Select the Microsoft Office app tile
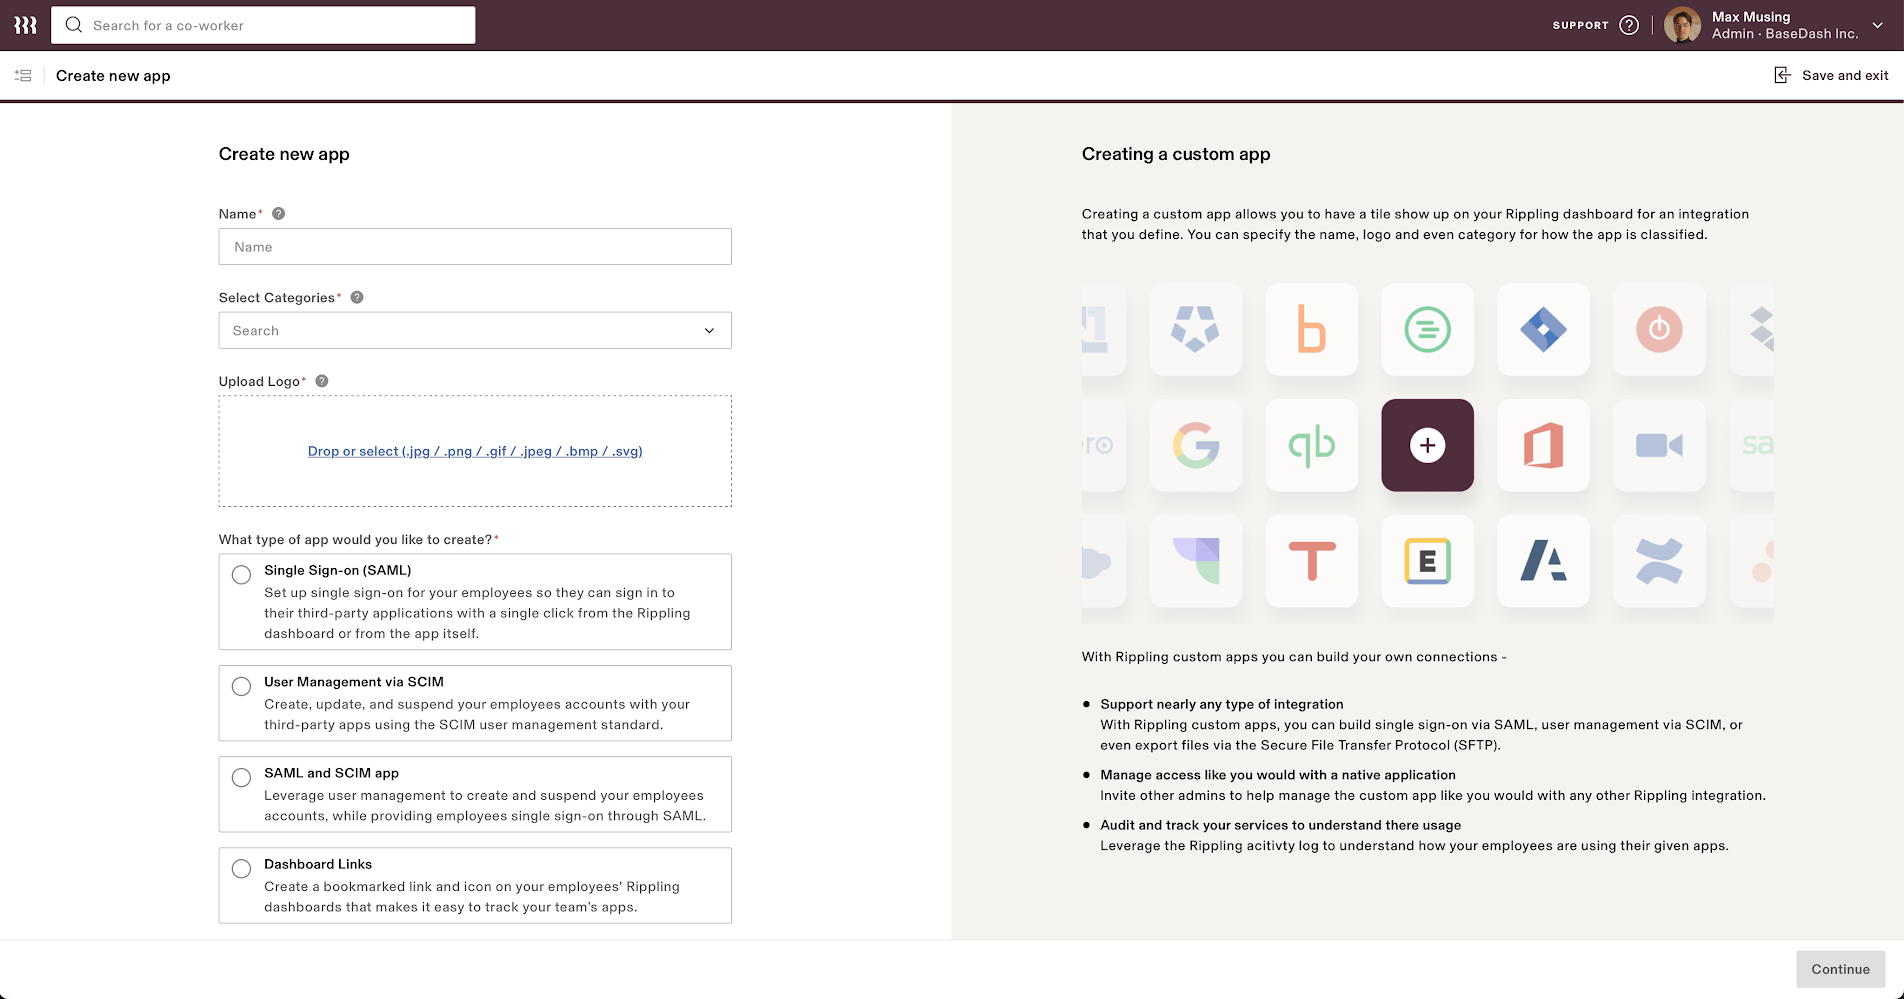Image resolution: width=1904 pixels, height=999 pixels. [1543, 445]
